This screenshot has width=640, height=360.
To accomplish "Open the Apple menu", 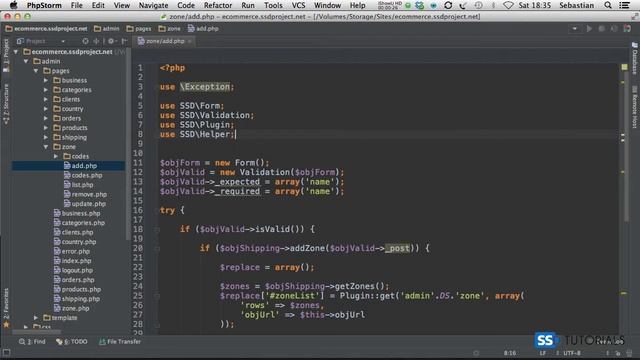I will 13,5.
